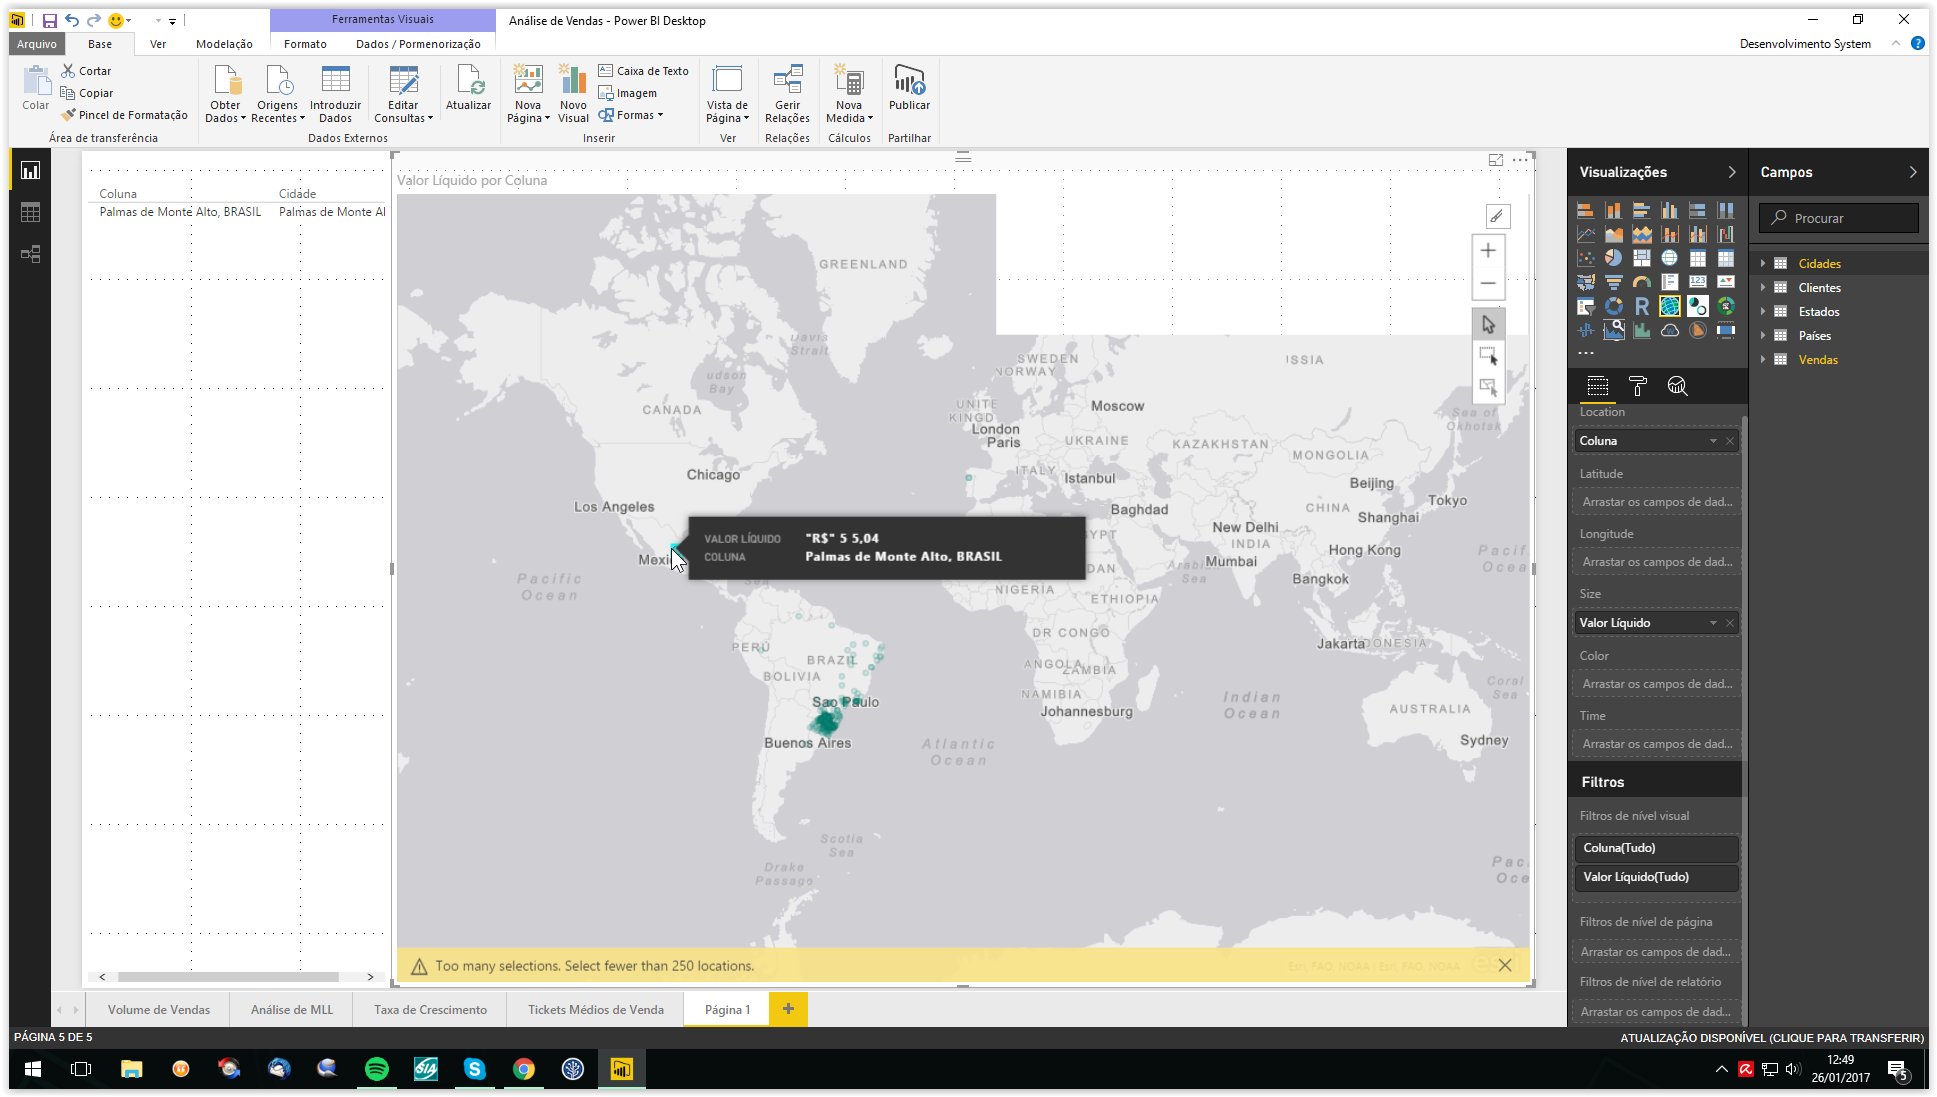Select the slicer visualization icon
Screen dimensions: 1937x1097
point(1585,306)
